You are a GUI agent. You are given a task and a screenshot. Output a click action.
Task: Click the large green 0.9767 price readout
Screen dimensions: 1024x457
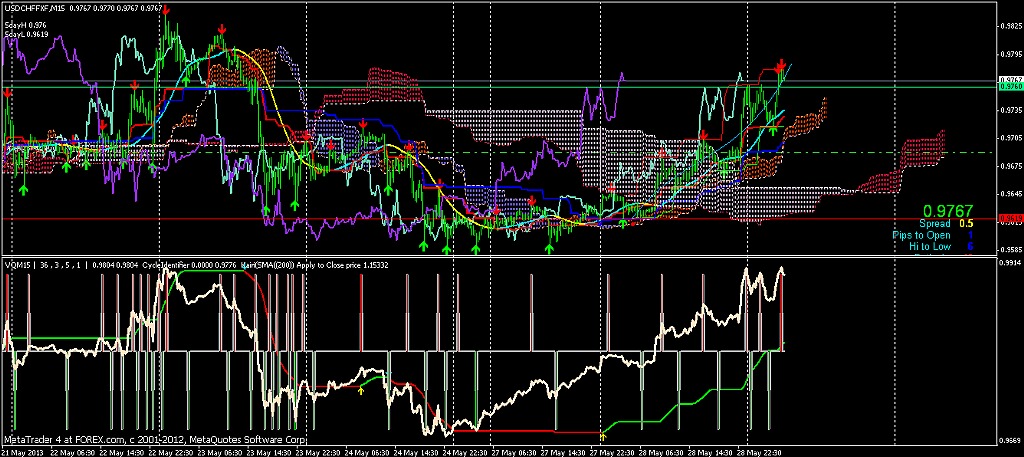click(x=948, y=211)
